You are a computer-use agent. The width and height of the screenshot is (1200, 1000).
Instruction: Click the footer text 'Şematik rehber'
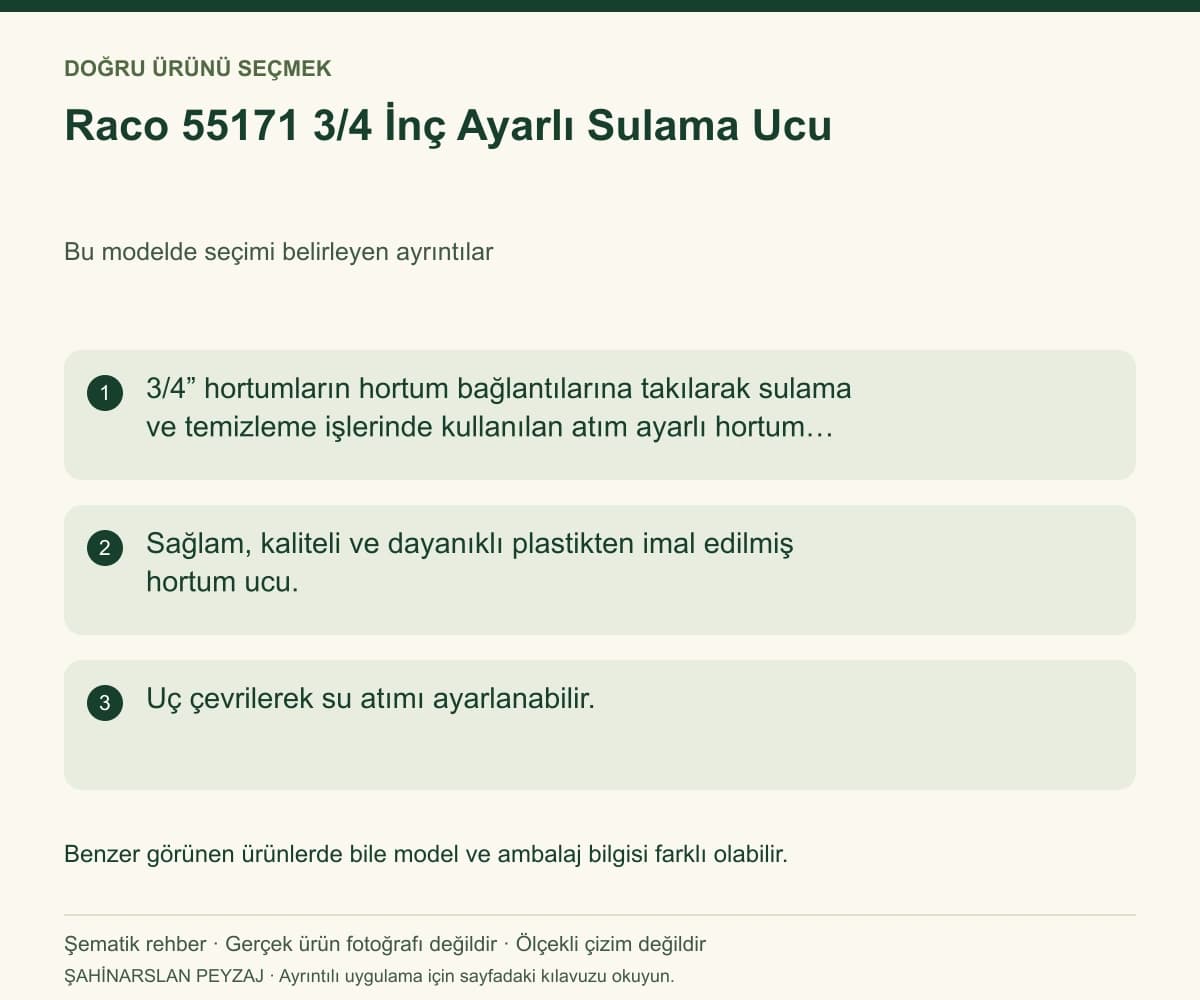[x=135, y=944]
